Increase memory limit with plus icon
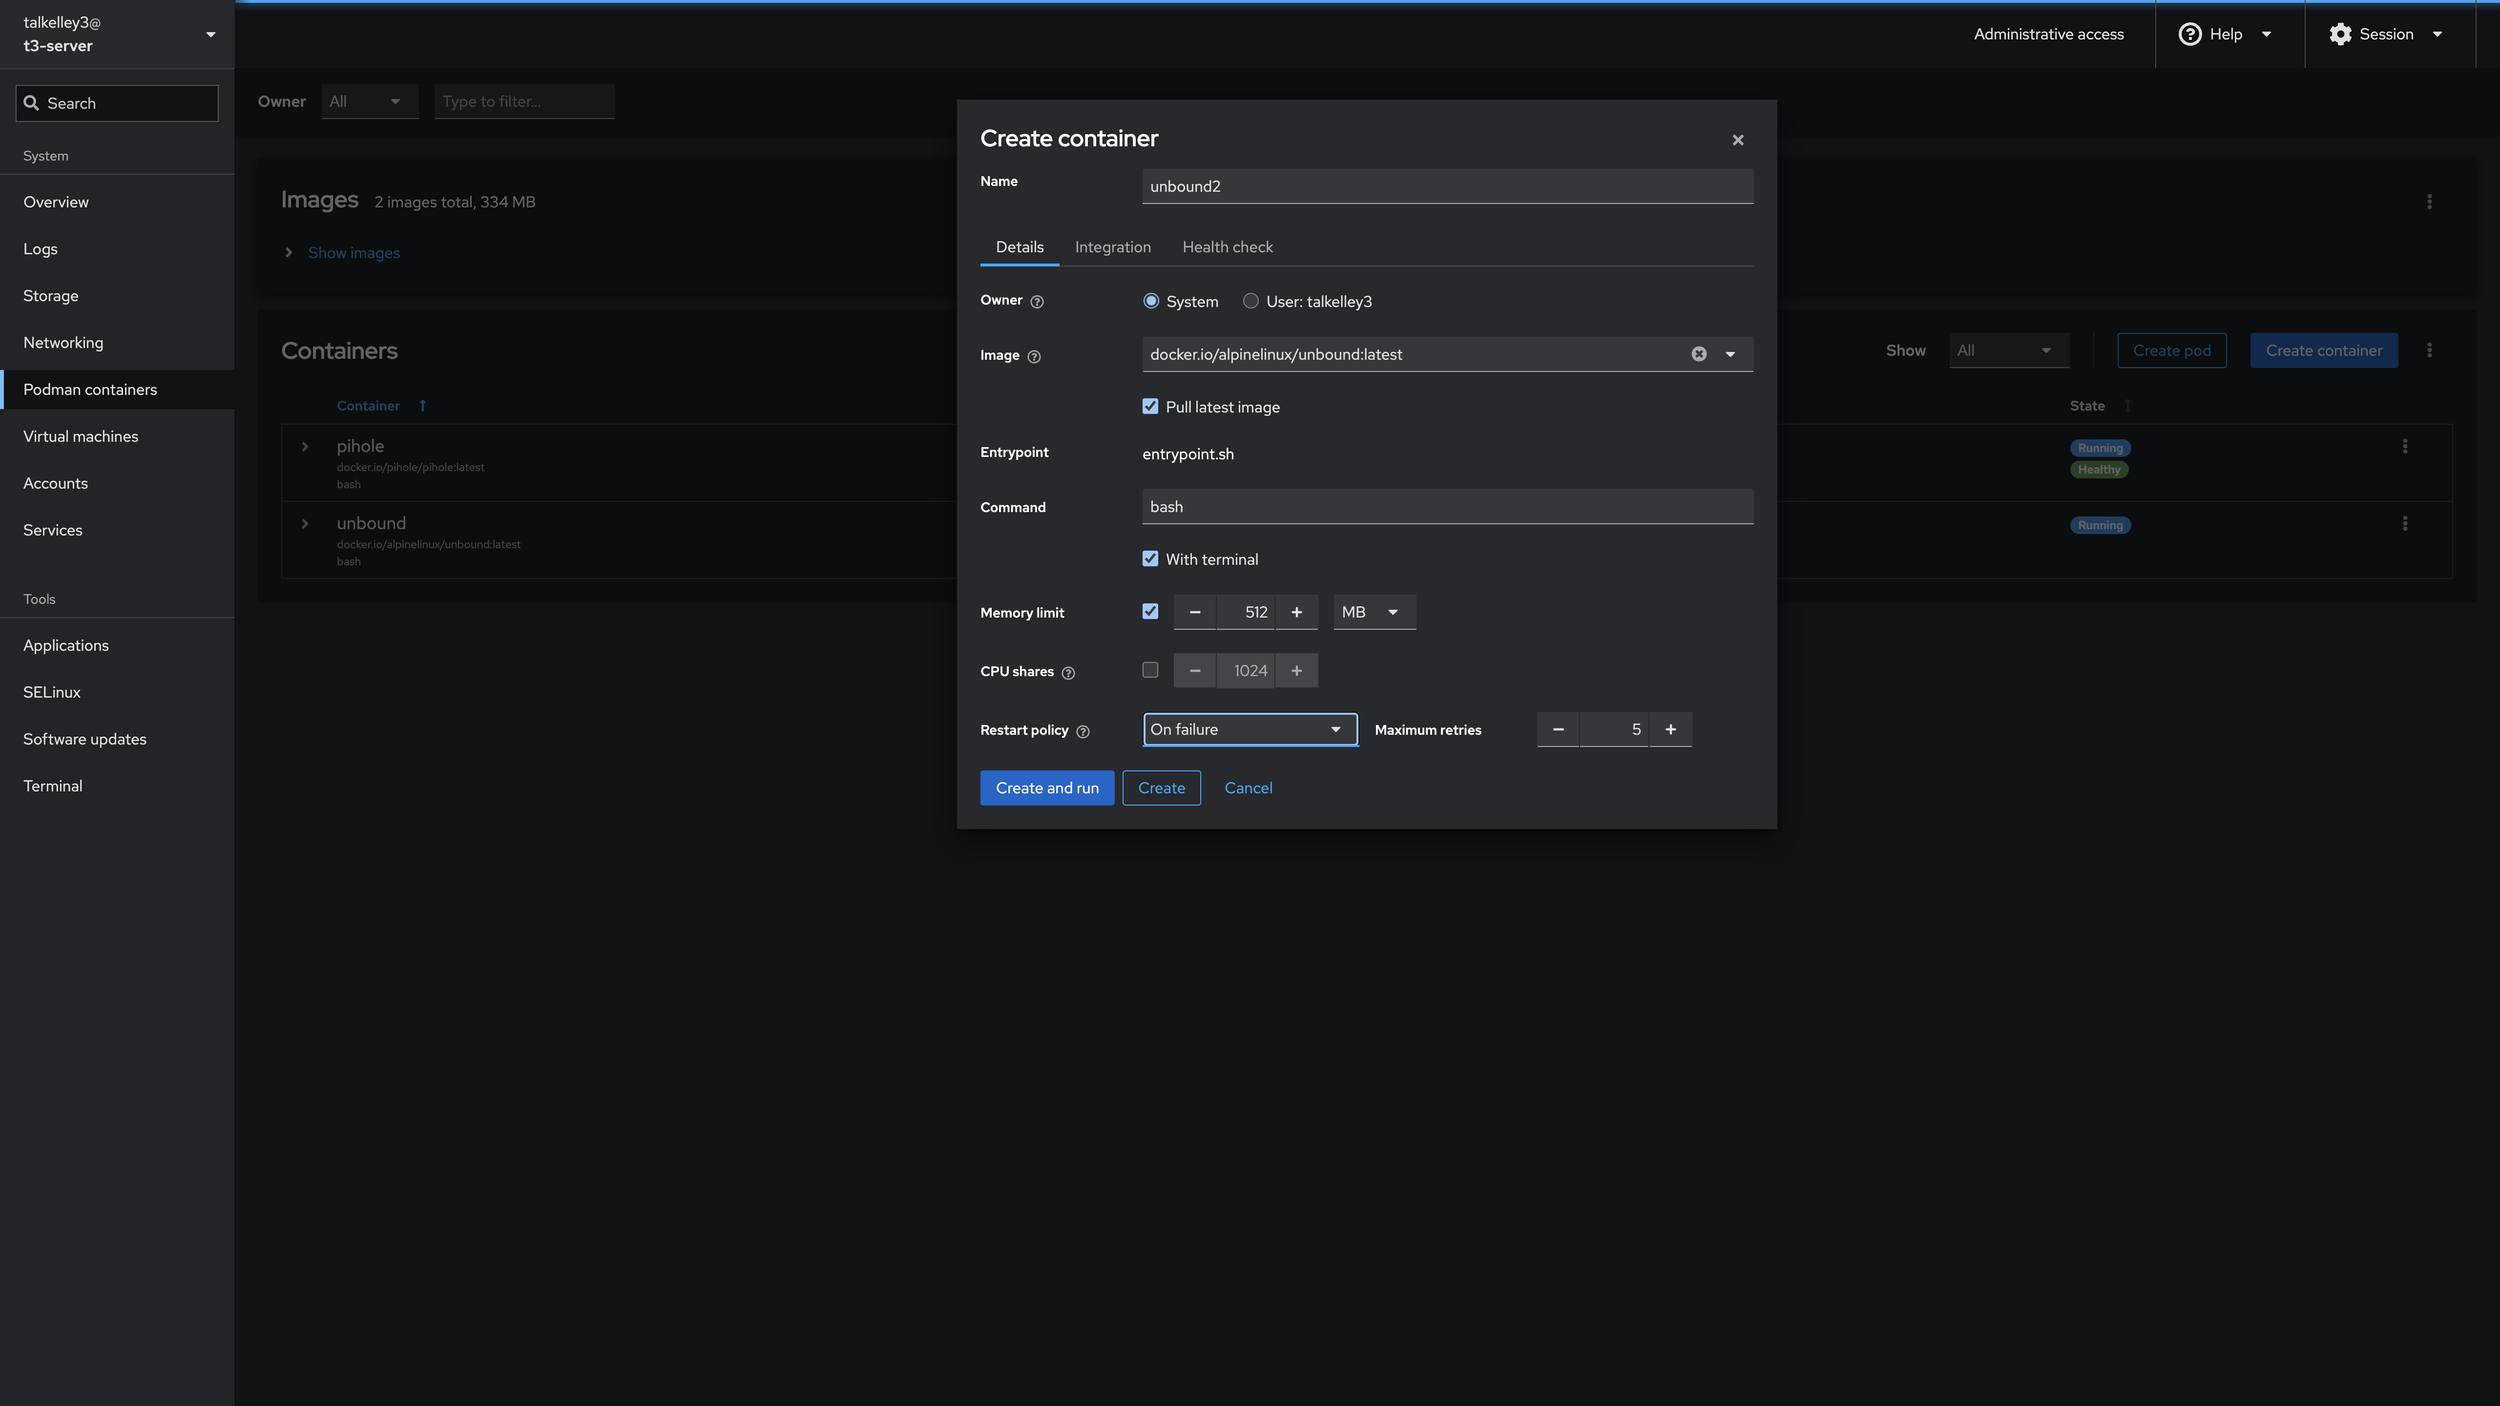The height and width of the screenshot is (1406, 2500). click(1297, 612)
